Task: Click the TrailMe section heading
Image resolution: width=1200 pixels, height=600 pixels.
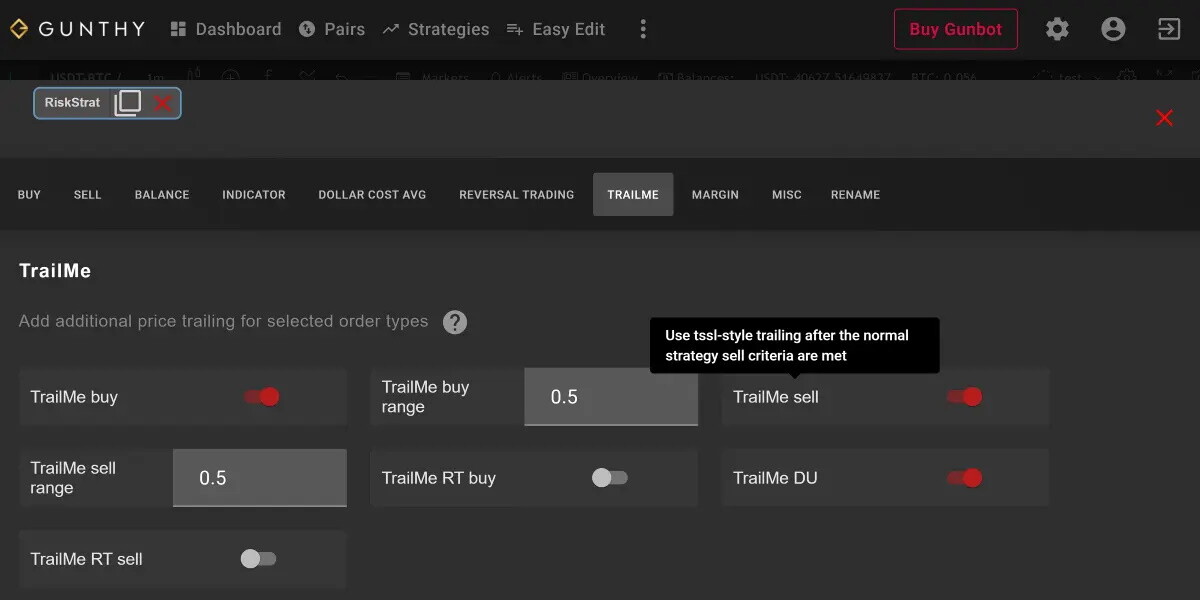Action: coord(55,271)
